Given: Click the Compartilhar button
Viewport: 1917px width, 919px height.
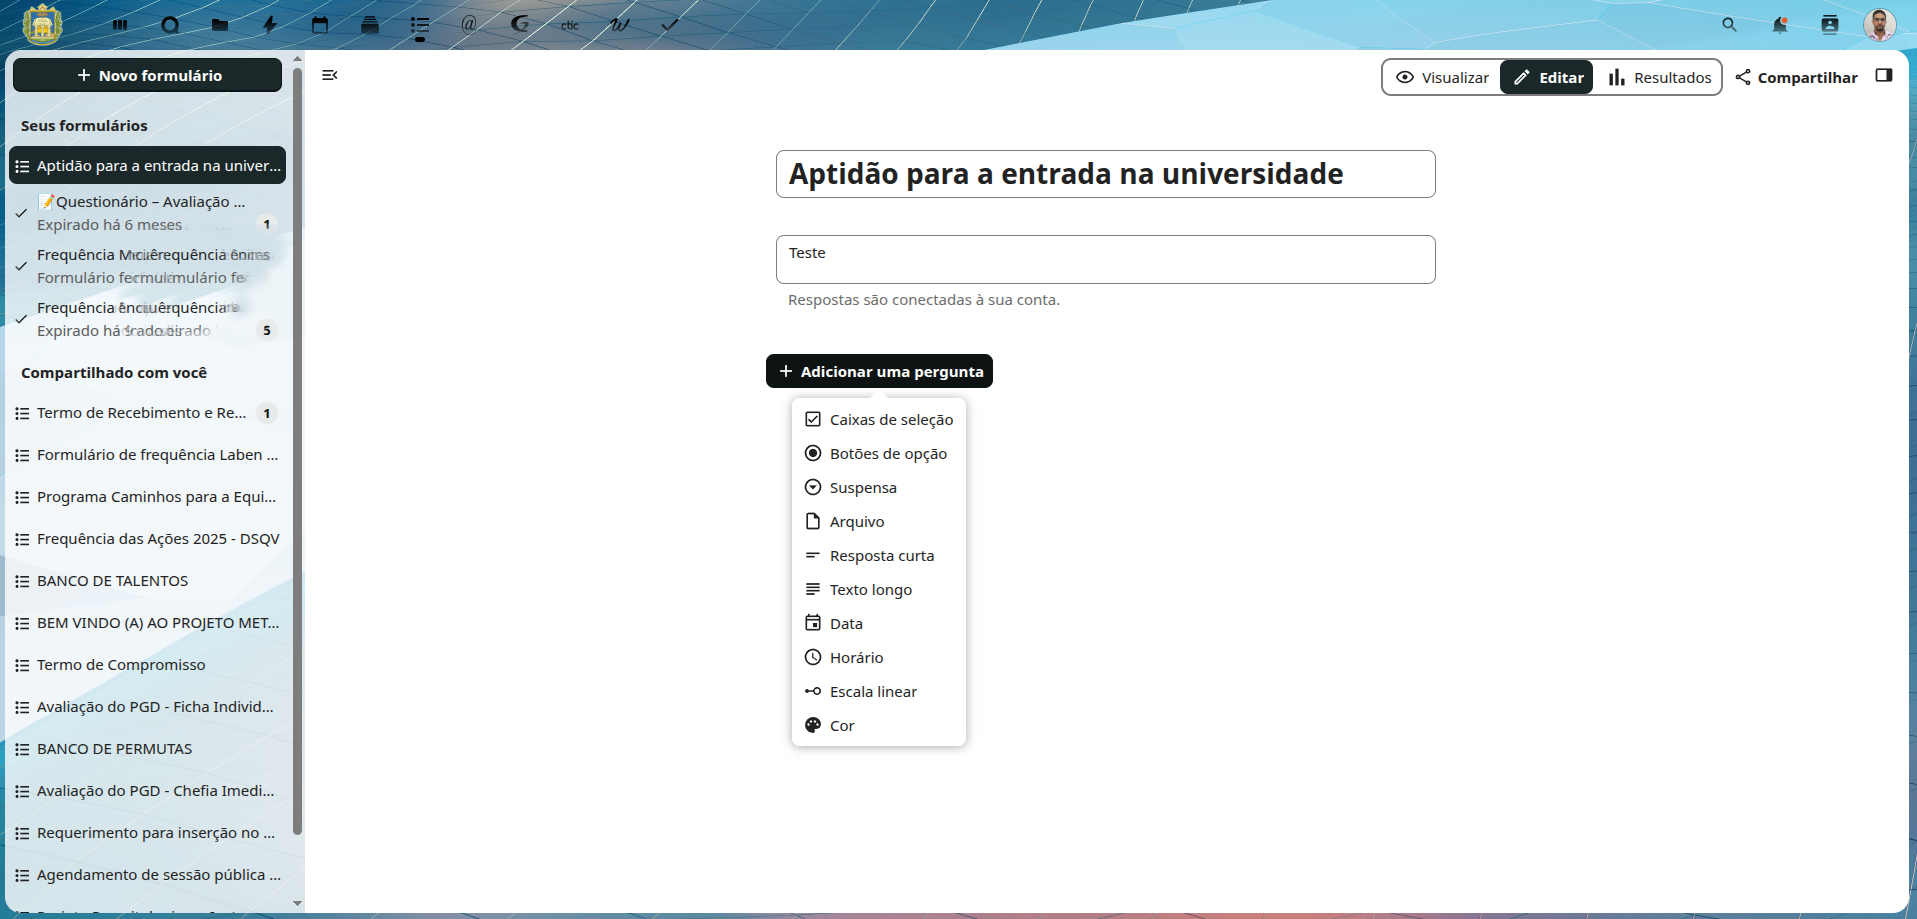Looking at the screenshot, I should 1796,77.
